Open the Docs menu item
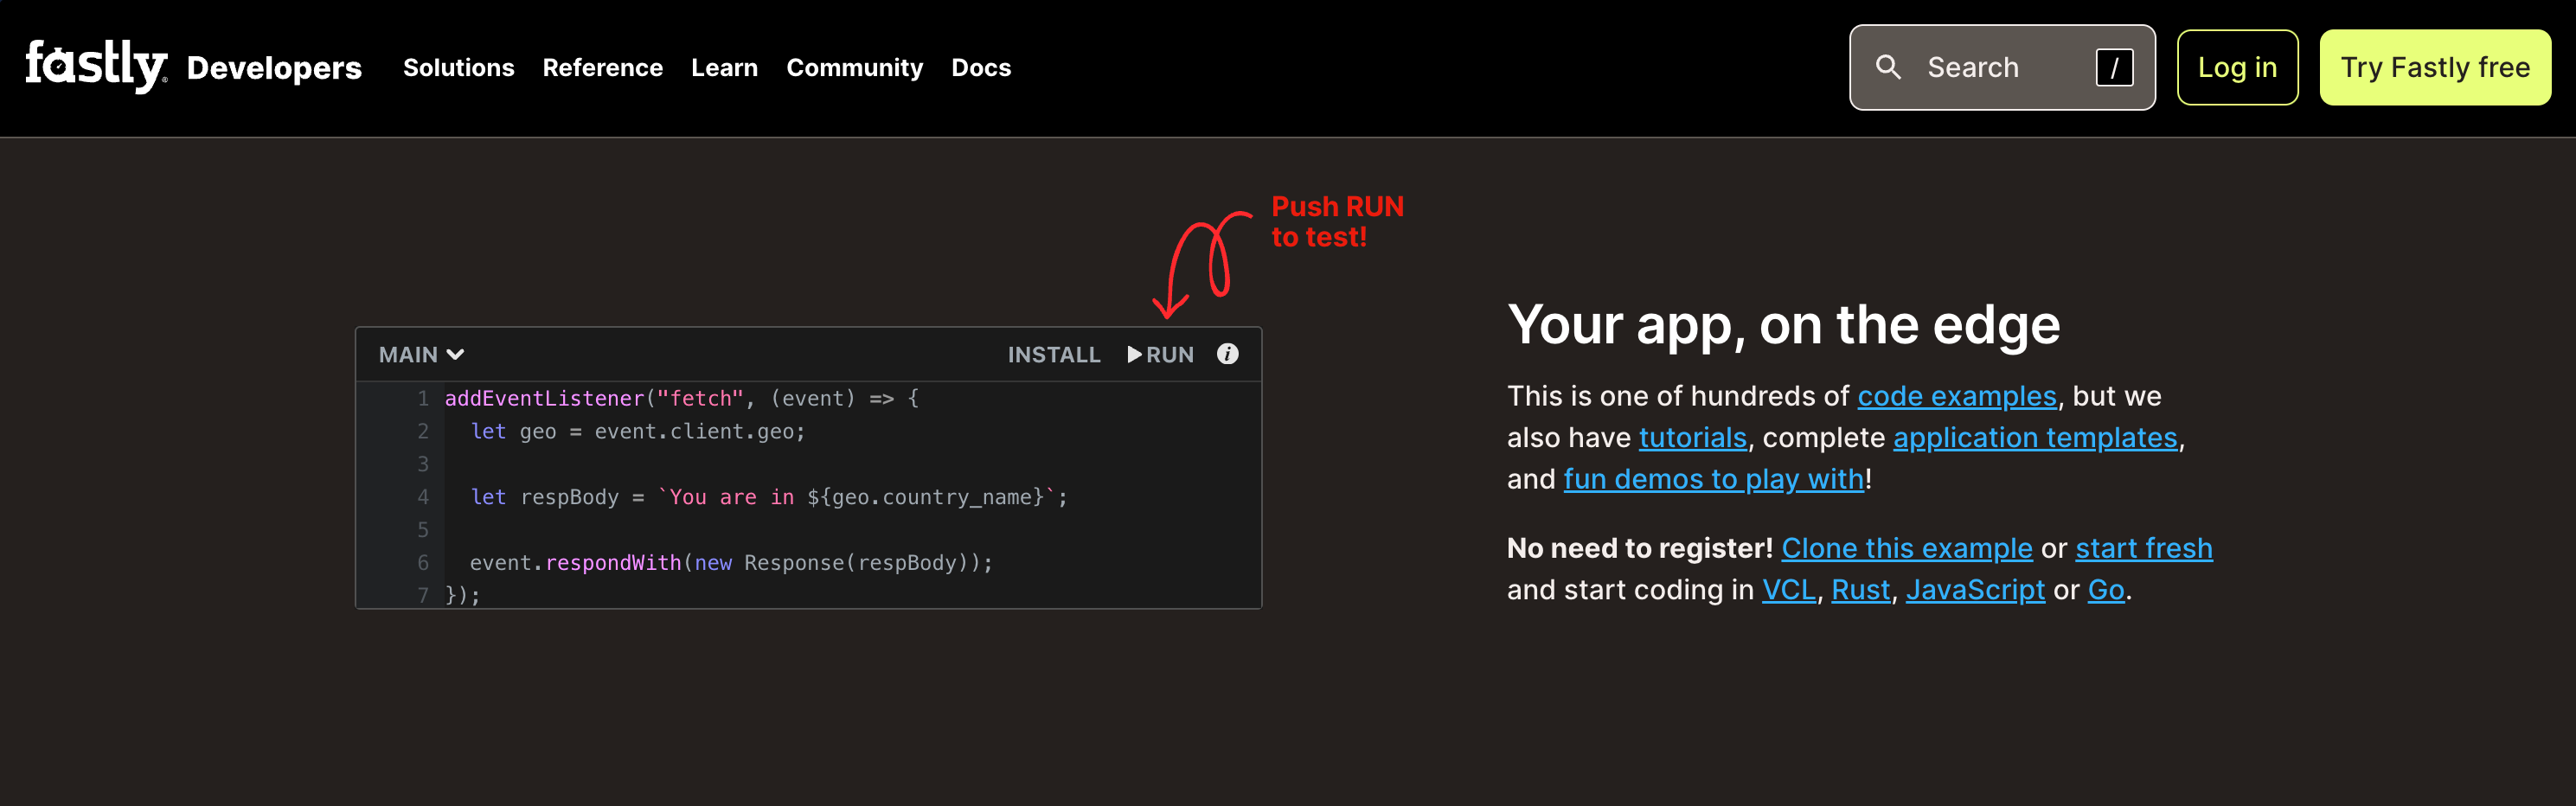 tap(981, 67)
